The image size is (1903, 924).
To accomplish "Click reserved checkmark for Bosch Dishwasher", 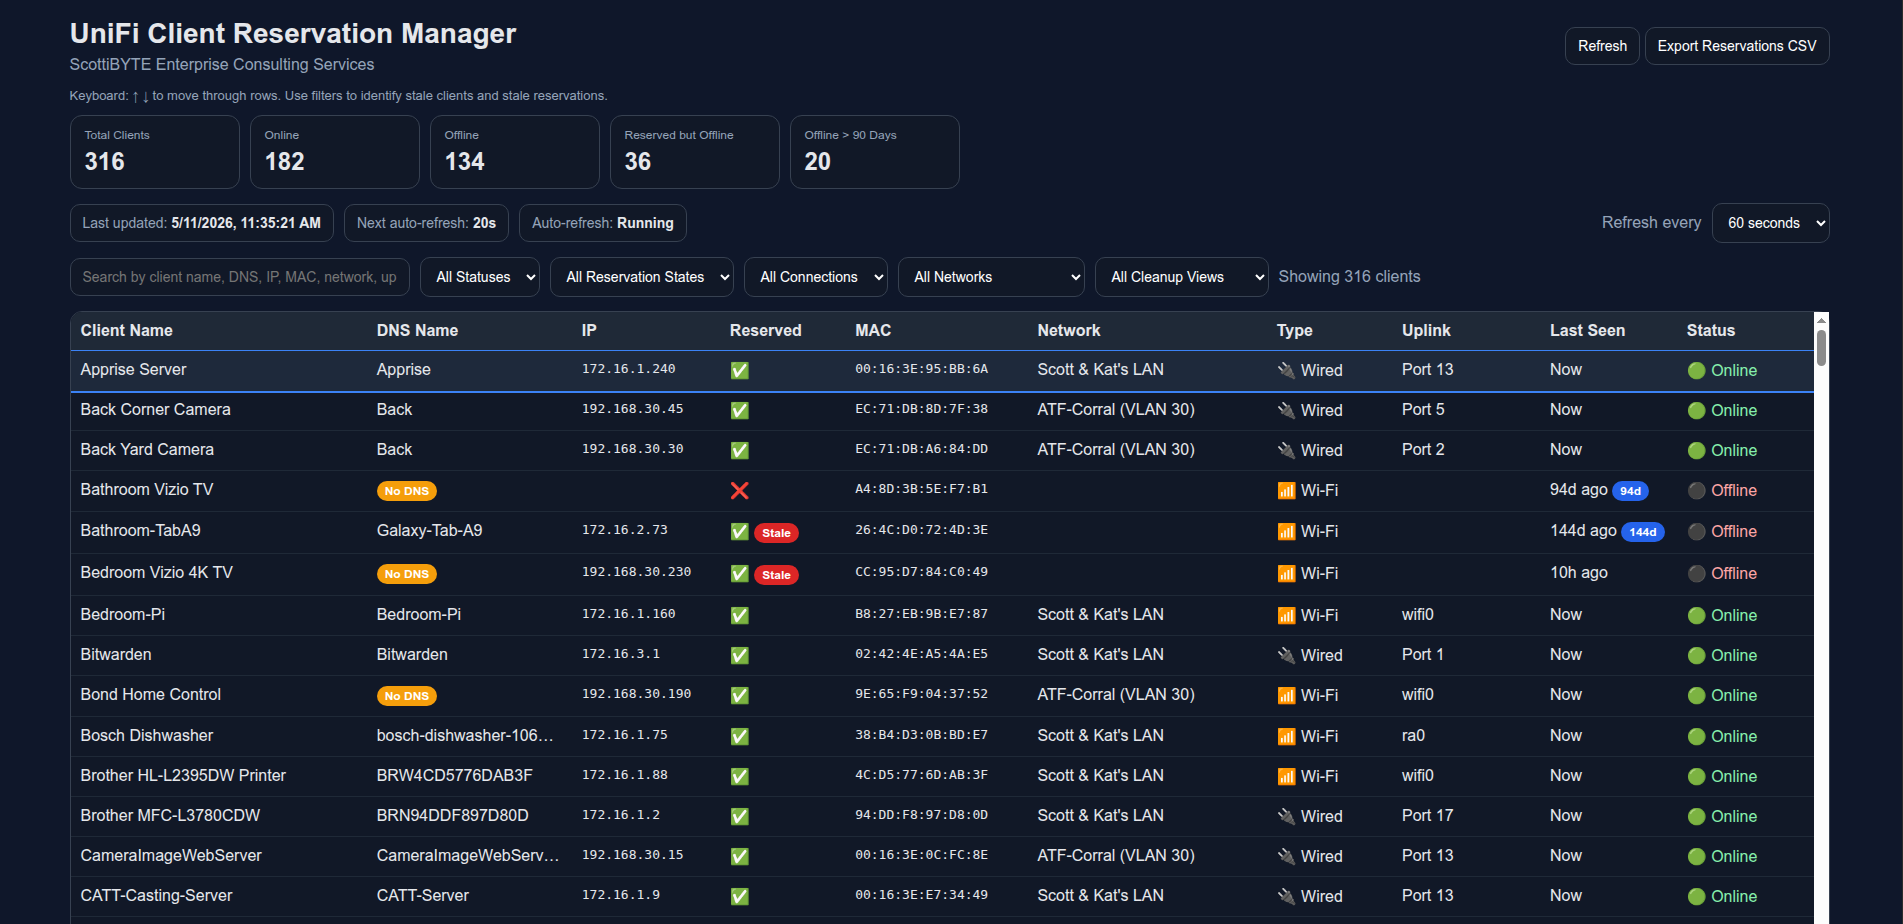I will 739,736.
